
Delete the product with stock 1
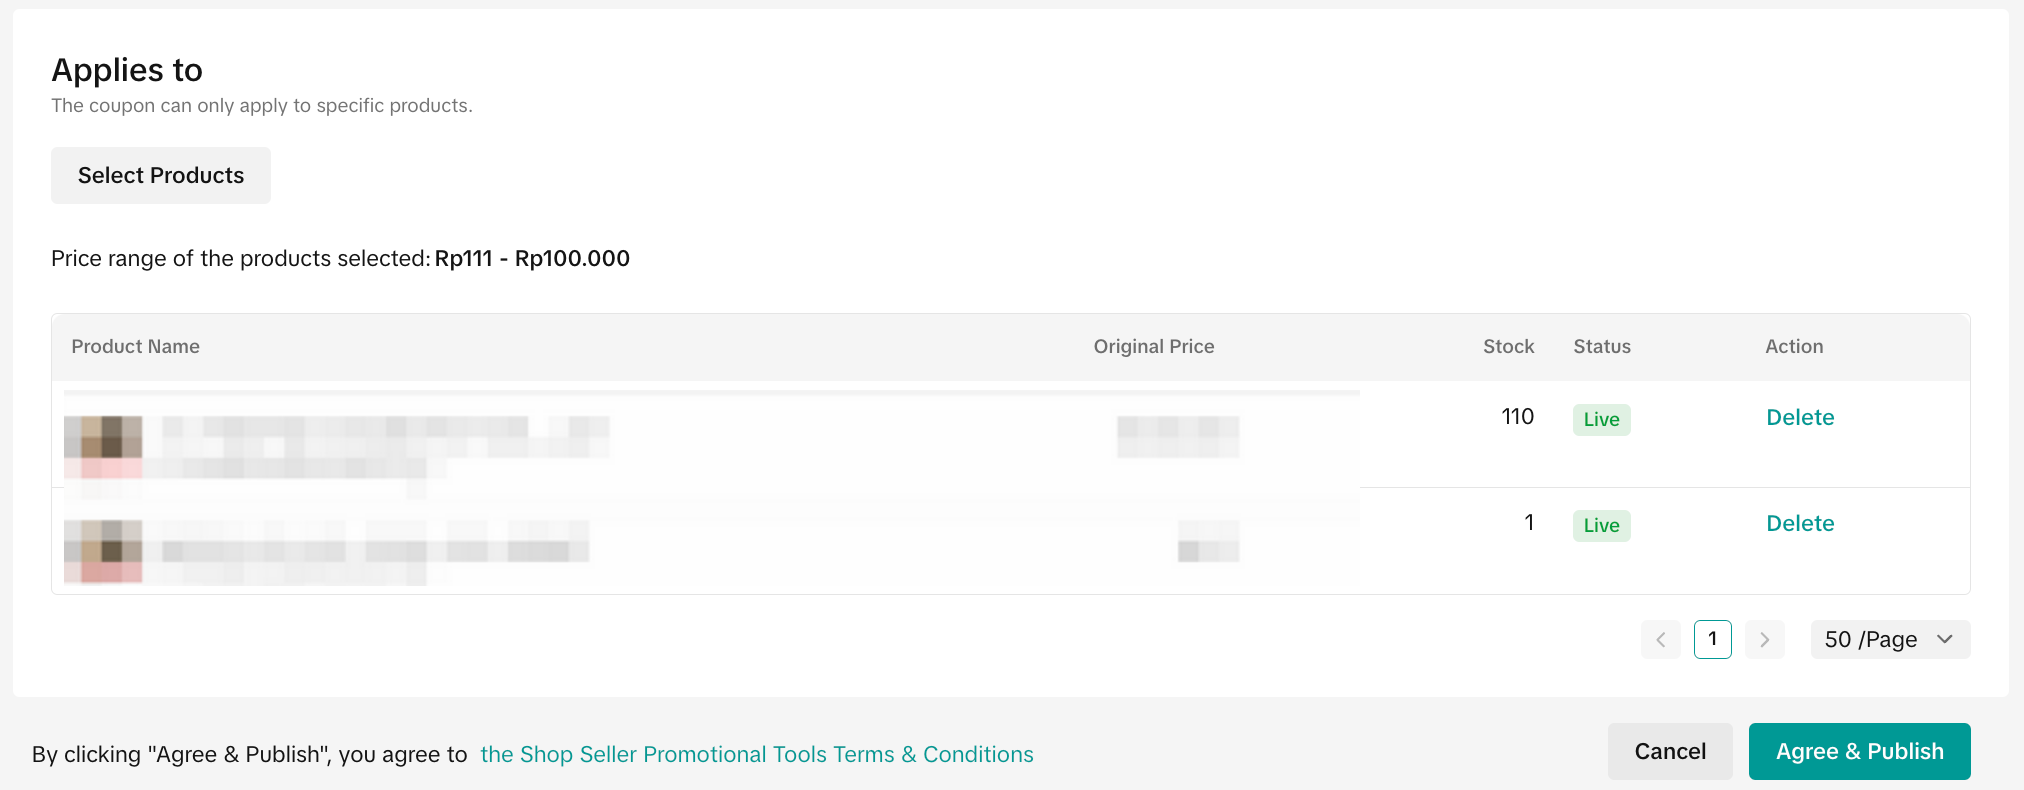(x=1799, y=524)
